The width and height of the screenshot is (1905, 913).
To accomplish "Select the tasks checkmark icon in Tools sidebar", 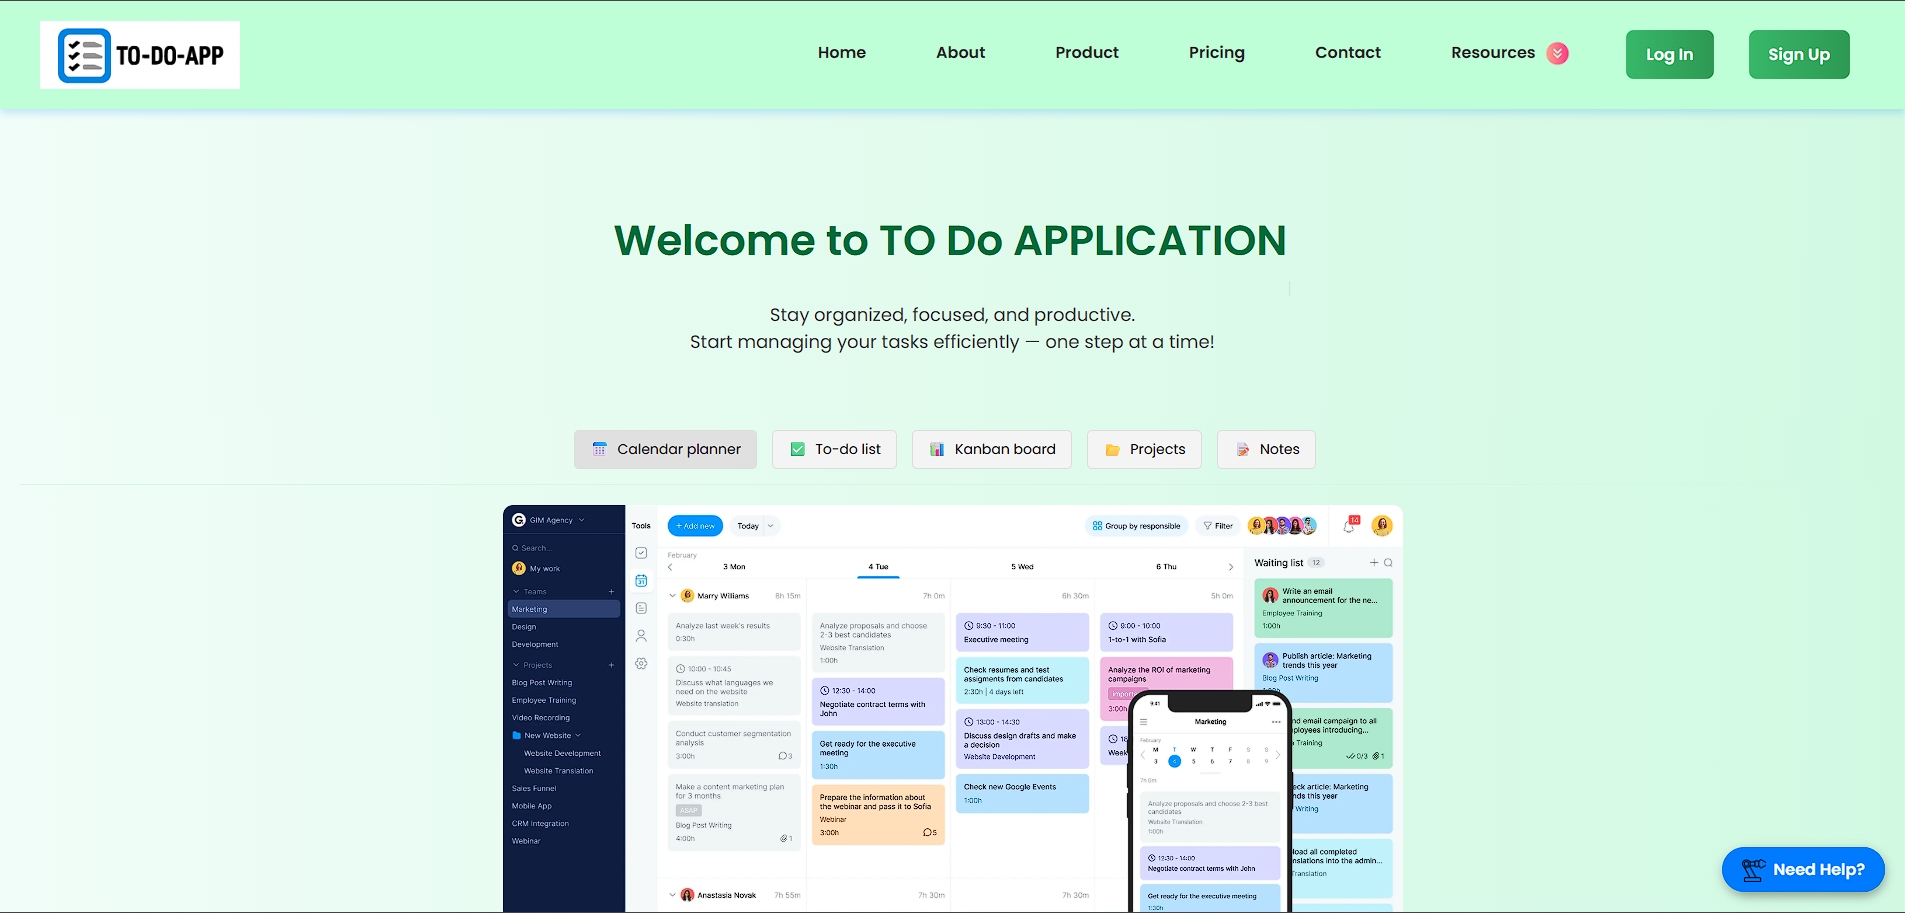I will (x=641, y=552).
